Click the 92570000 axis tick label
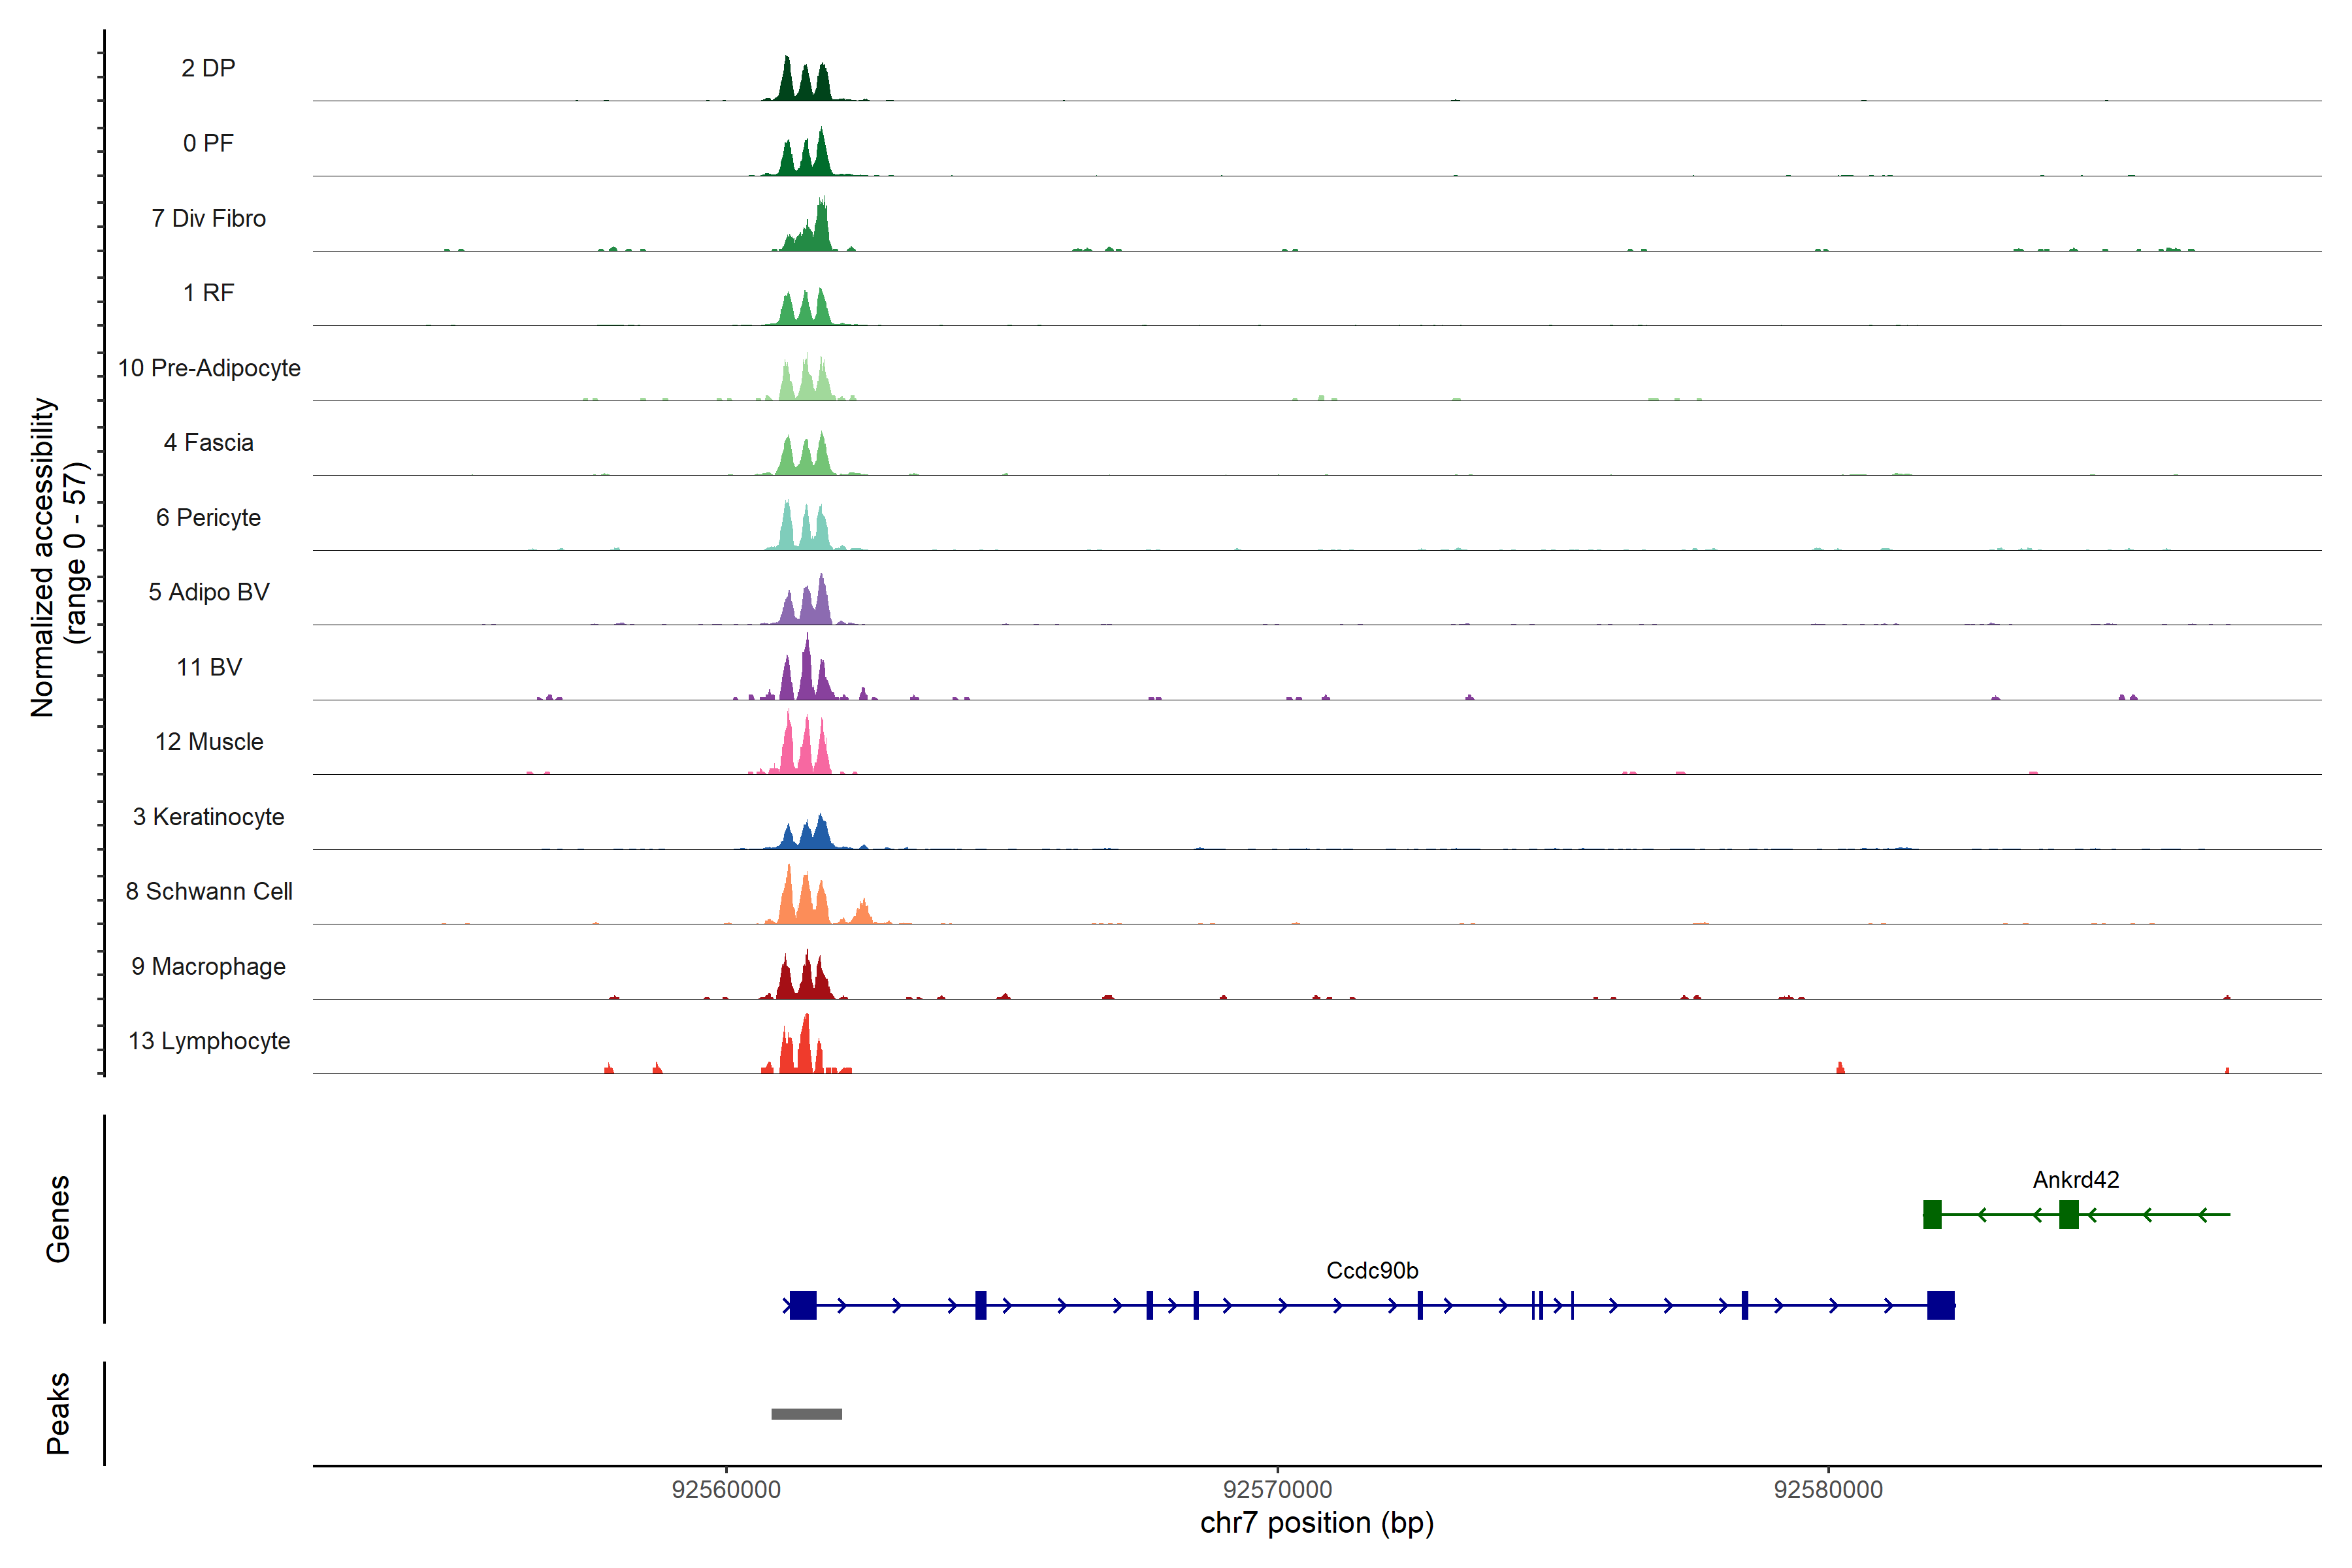The width and height of the screenshot is (2352, 1568). tap(1277, 1490)
